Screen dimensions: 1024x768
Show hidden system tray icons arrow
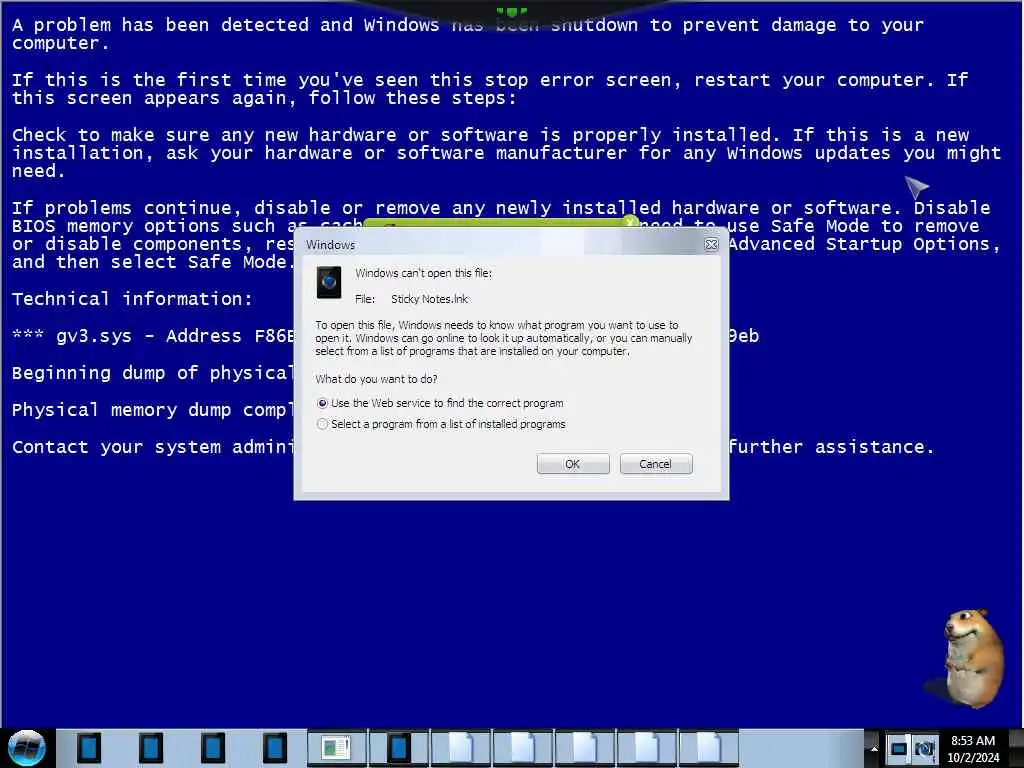[x=874, y=749]
